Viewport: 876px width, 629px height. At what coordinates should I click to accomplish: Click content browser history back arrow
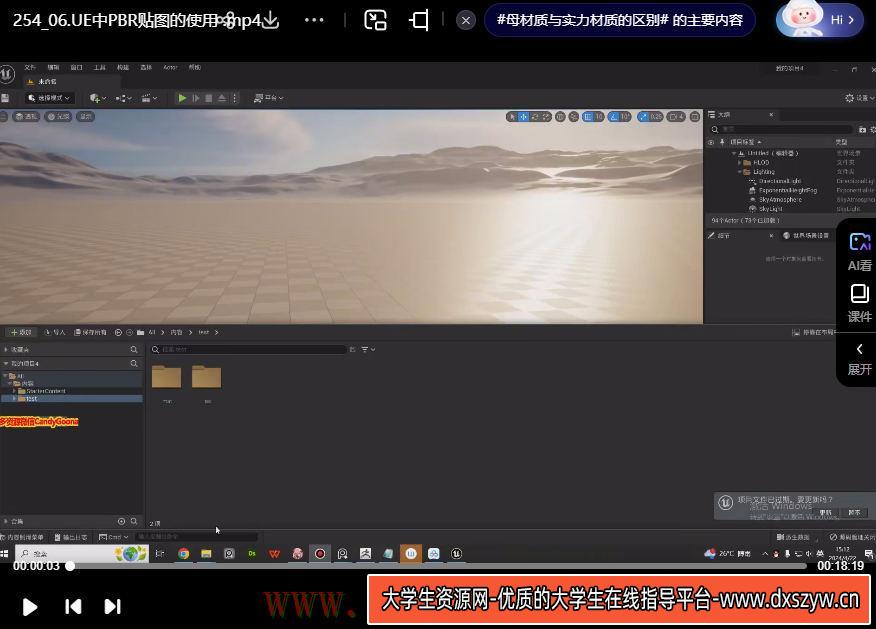coord(118,332)
